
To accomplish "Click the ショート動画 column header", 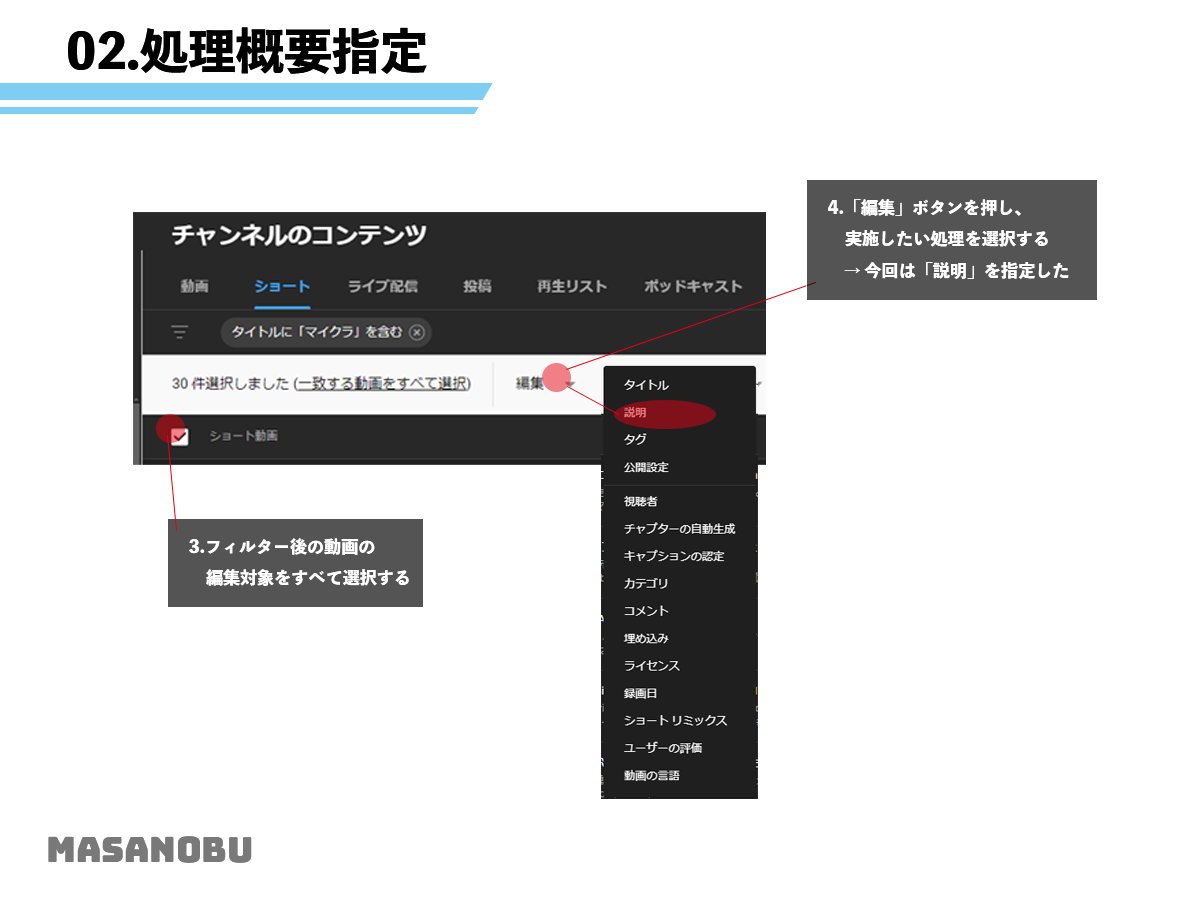I will [x=243, y=436].
